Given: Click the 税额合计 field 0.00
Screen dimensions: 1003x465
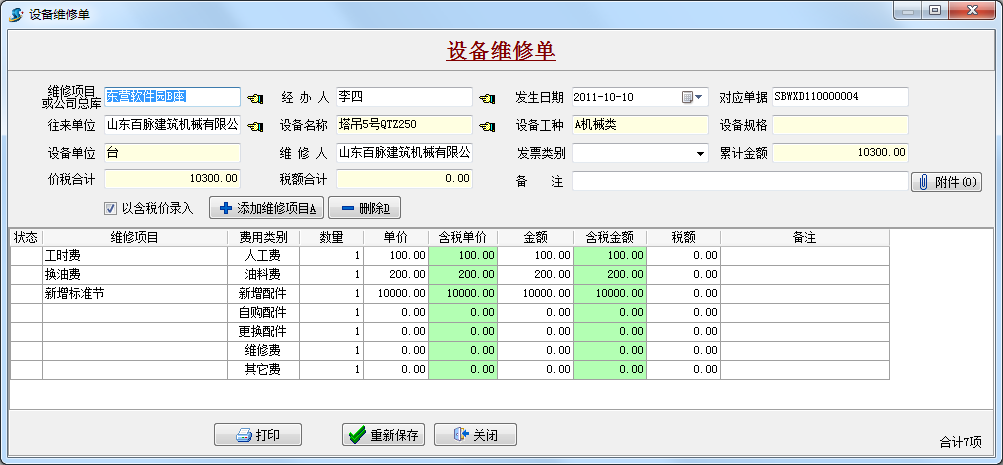Looking at the screenshot, I should pos(404,178).
